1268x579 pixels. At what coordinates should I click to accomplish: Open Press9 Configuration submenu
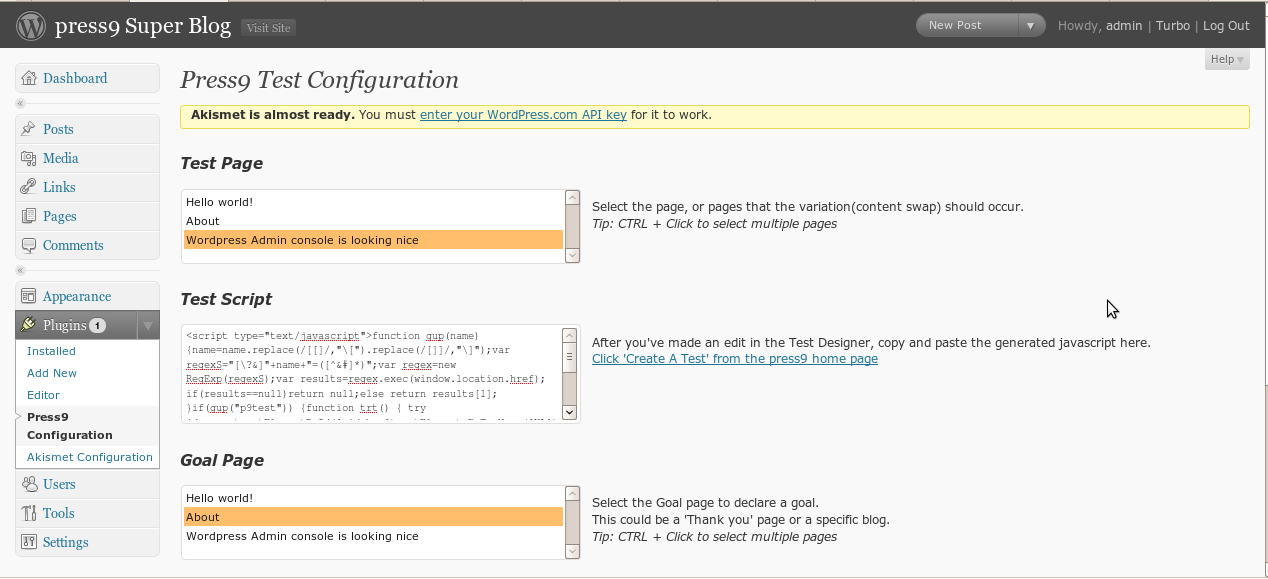[69, 426]
